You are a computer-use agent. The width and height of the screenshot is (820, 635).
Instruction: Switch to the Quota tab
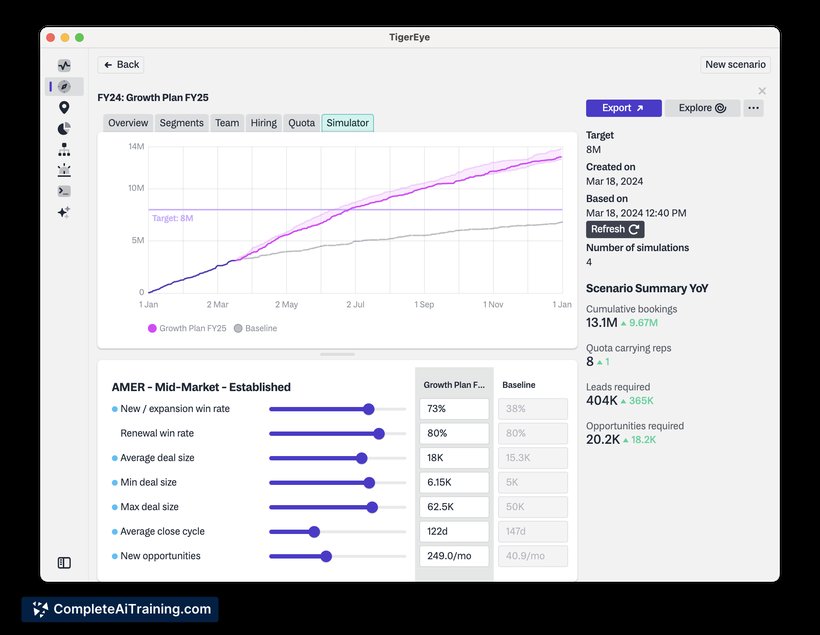coord(302,123)
